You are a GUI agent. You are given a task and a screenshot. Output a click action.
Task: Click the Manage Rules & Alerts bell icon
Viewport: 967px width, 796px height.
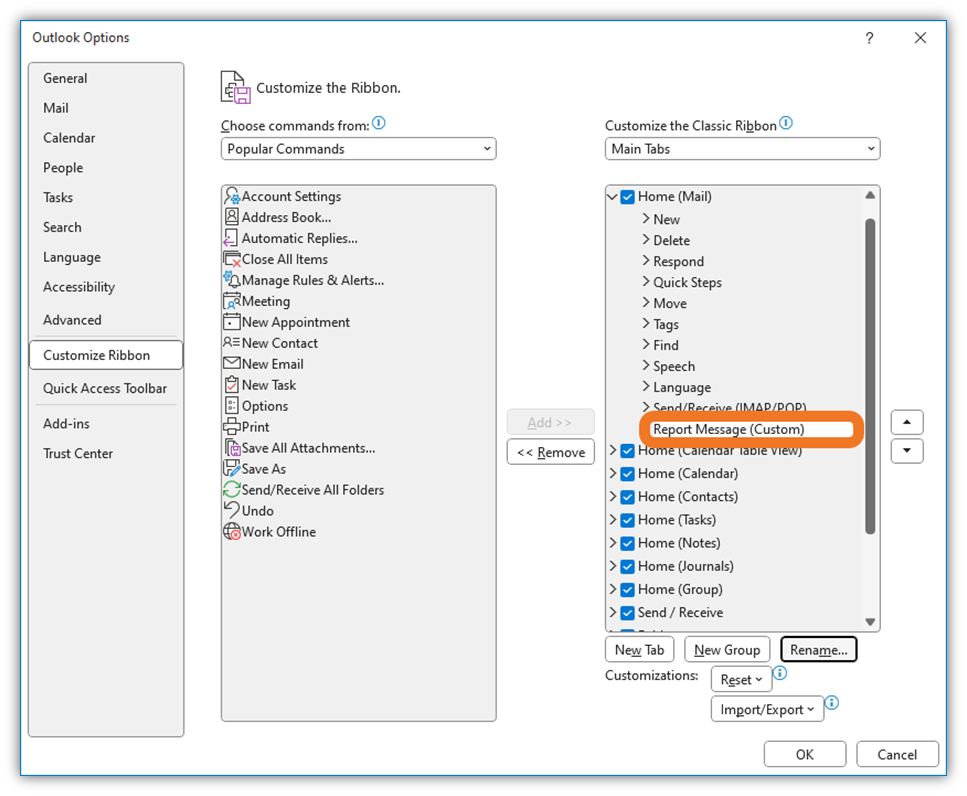point(232,280)
